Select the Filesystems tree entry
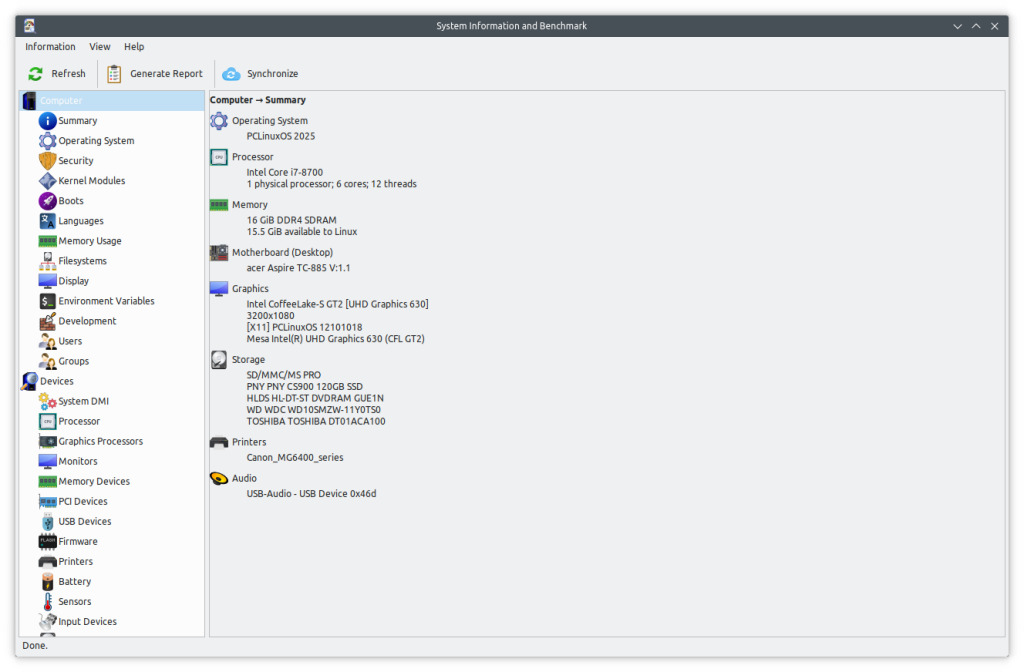 pyautogui.click(x=82, y=261)
